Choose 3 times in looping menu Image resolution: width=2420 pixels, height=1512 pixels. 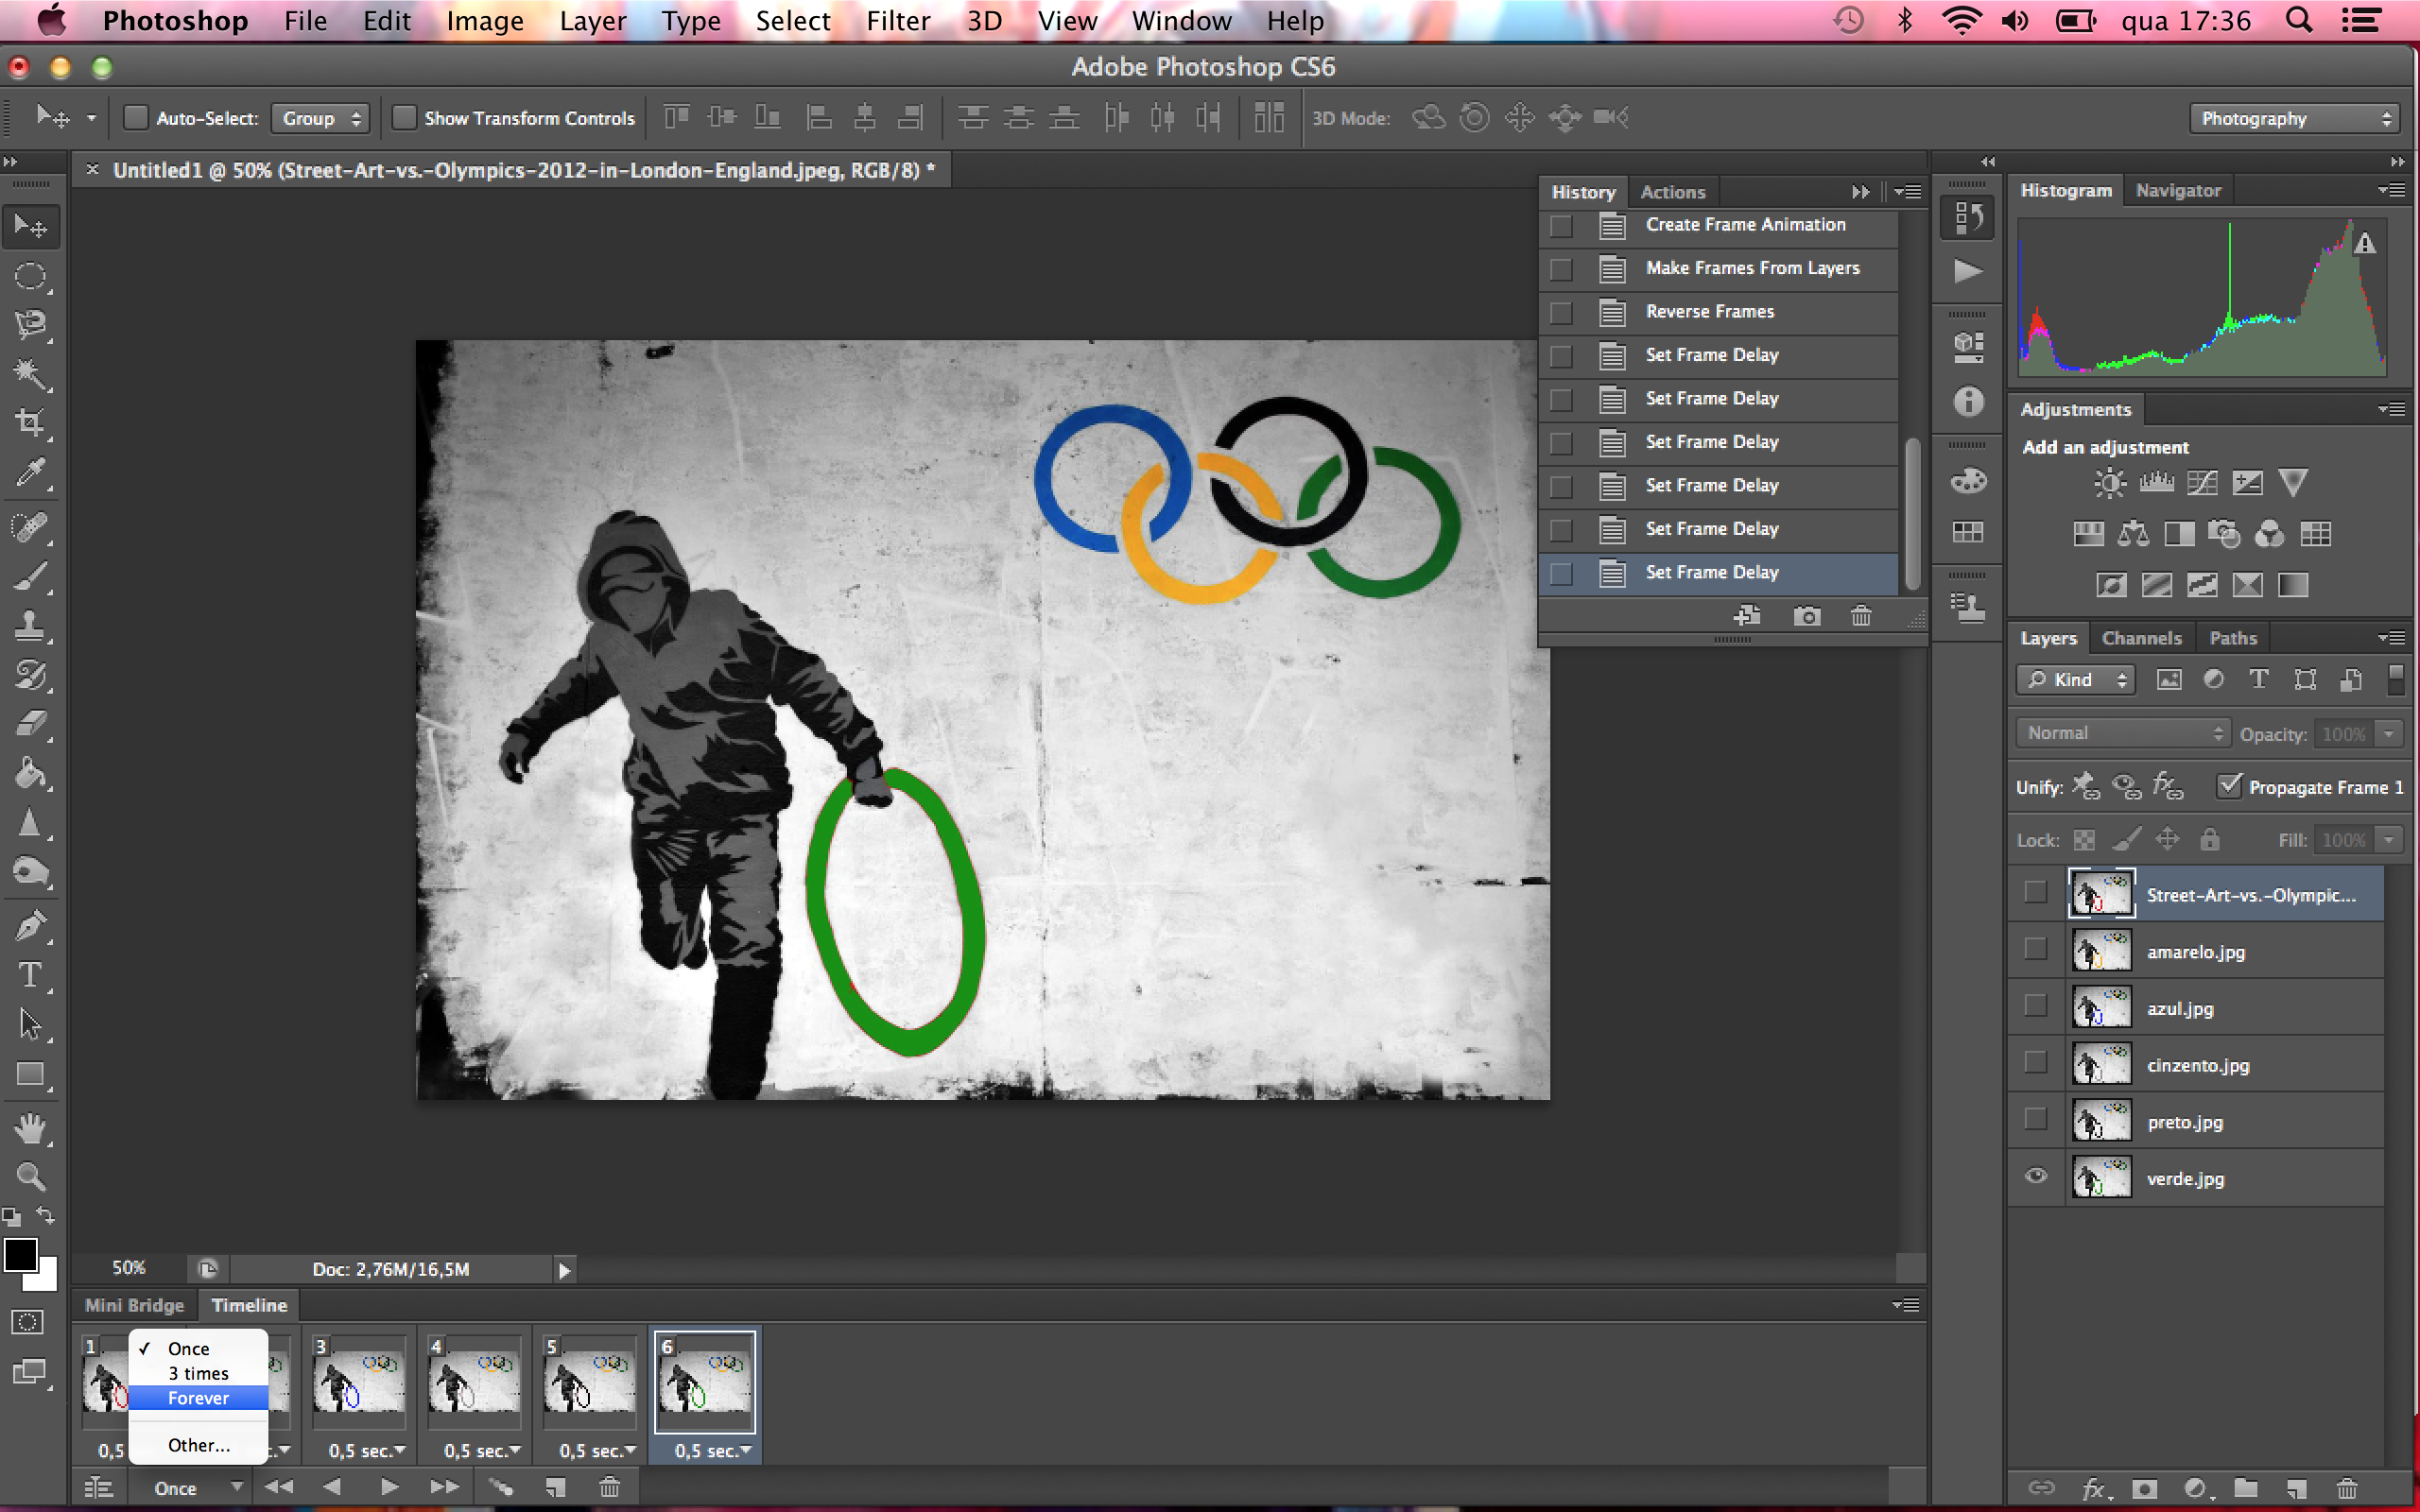(x=198, y=1373)
